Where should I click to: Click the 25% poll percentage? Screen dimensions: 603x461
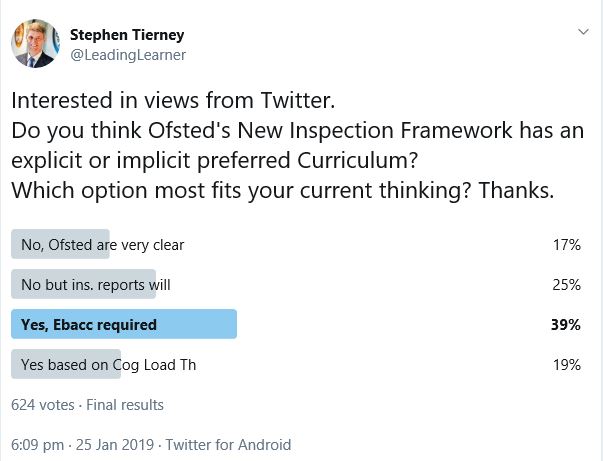566,284
